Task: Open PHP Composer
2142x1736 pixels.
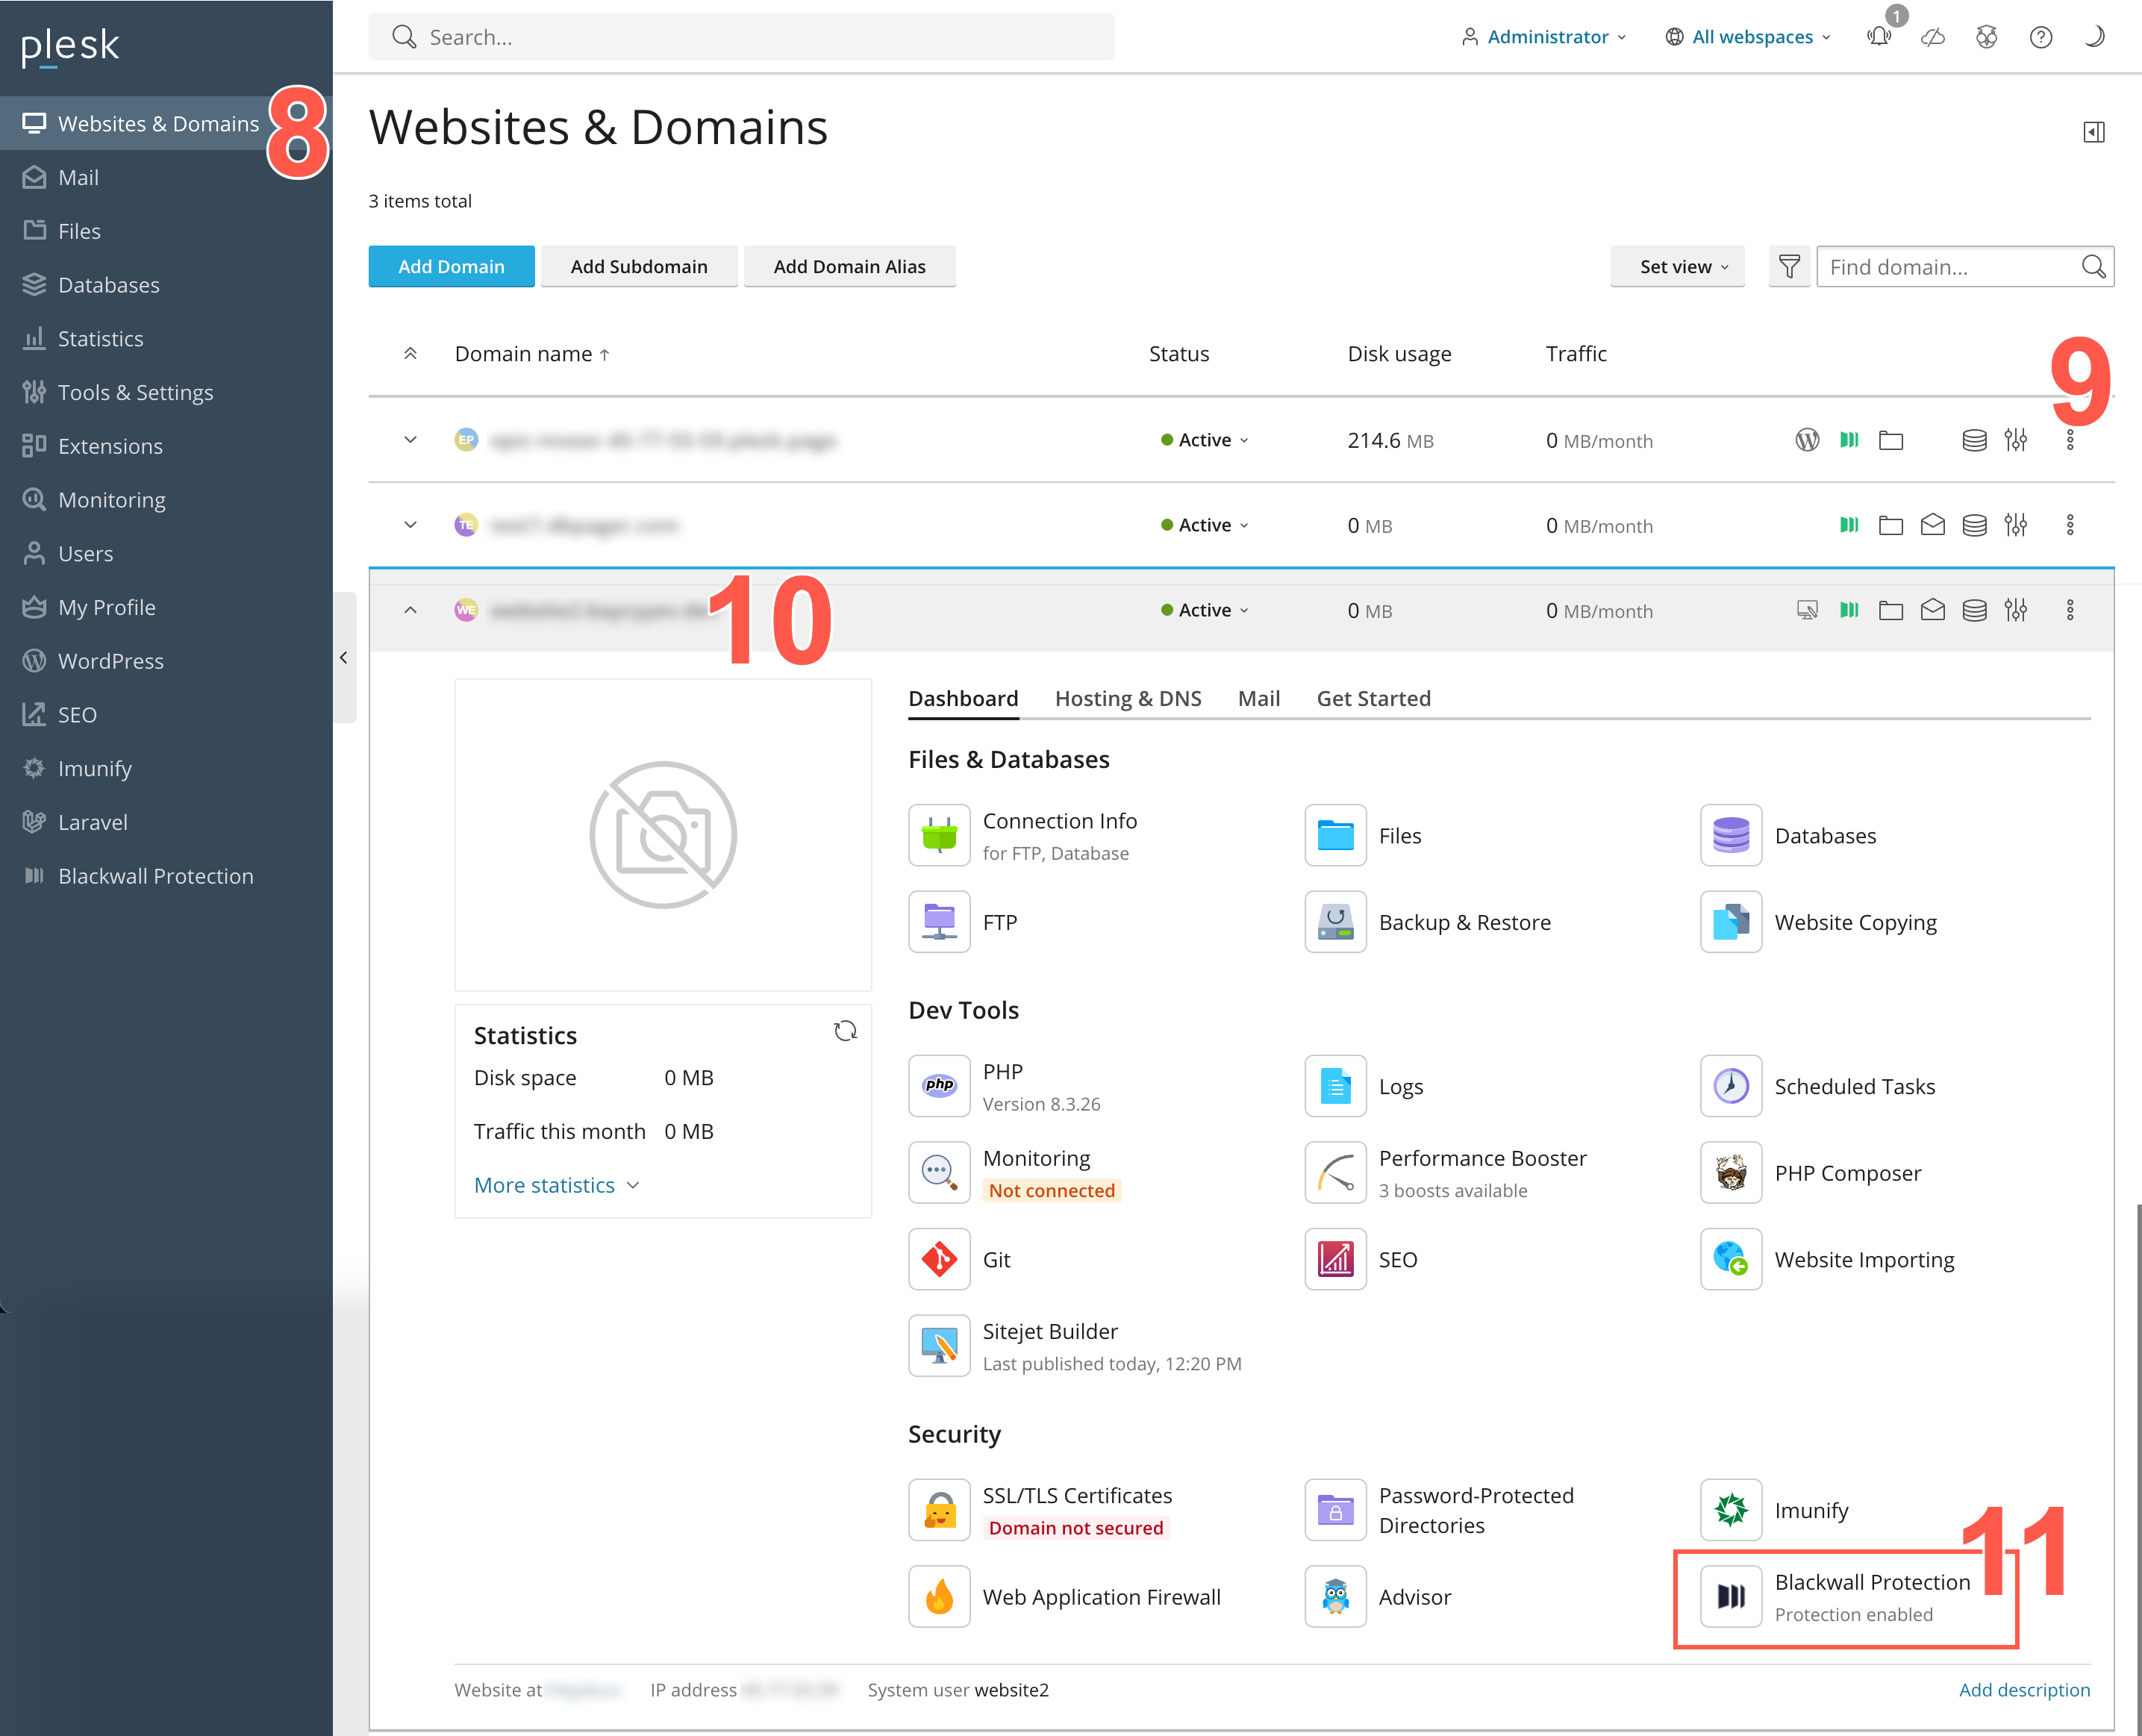Action: [1811, 1172]
